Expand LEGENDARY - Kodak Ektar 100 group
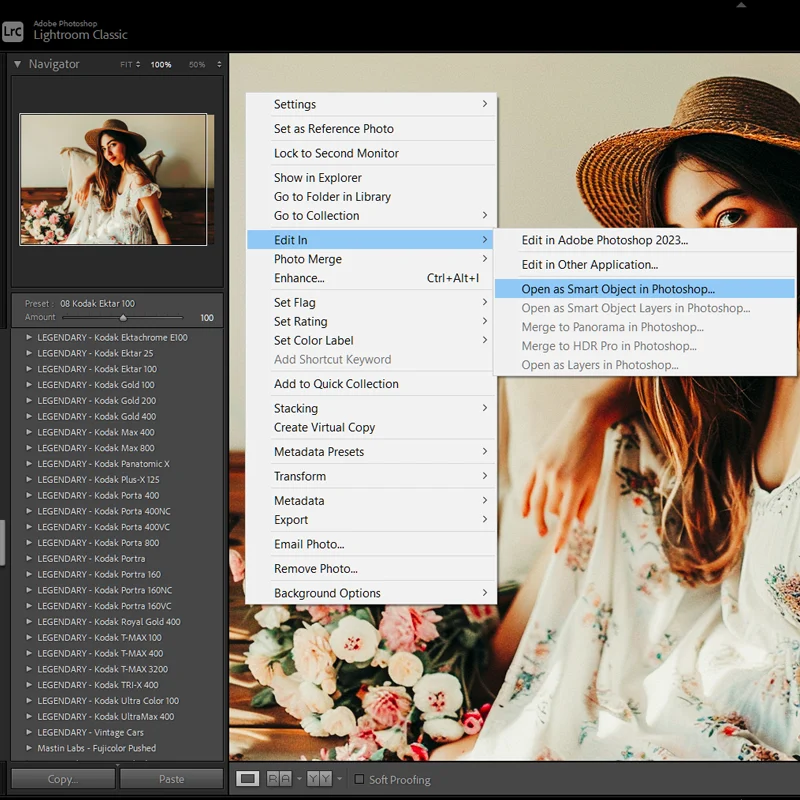 click(29, 369)
